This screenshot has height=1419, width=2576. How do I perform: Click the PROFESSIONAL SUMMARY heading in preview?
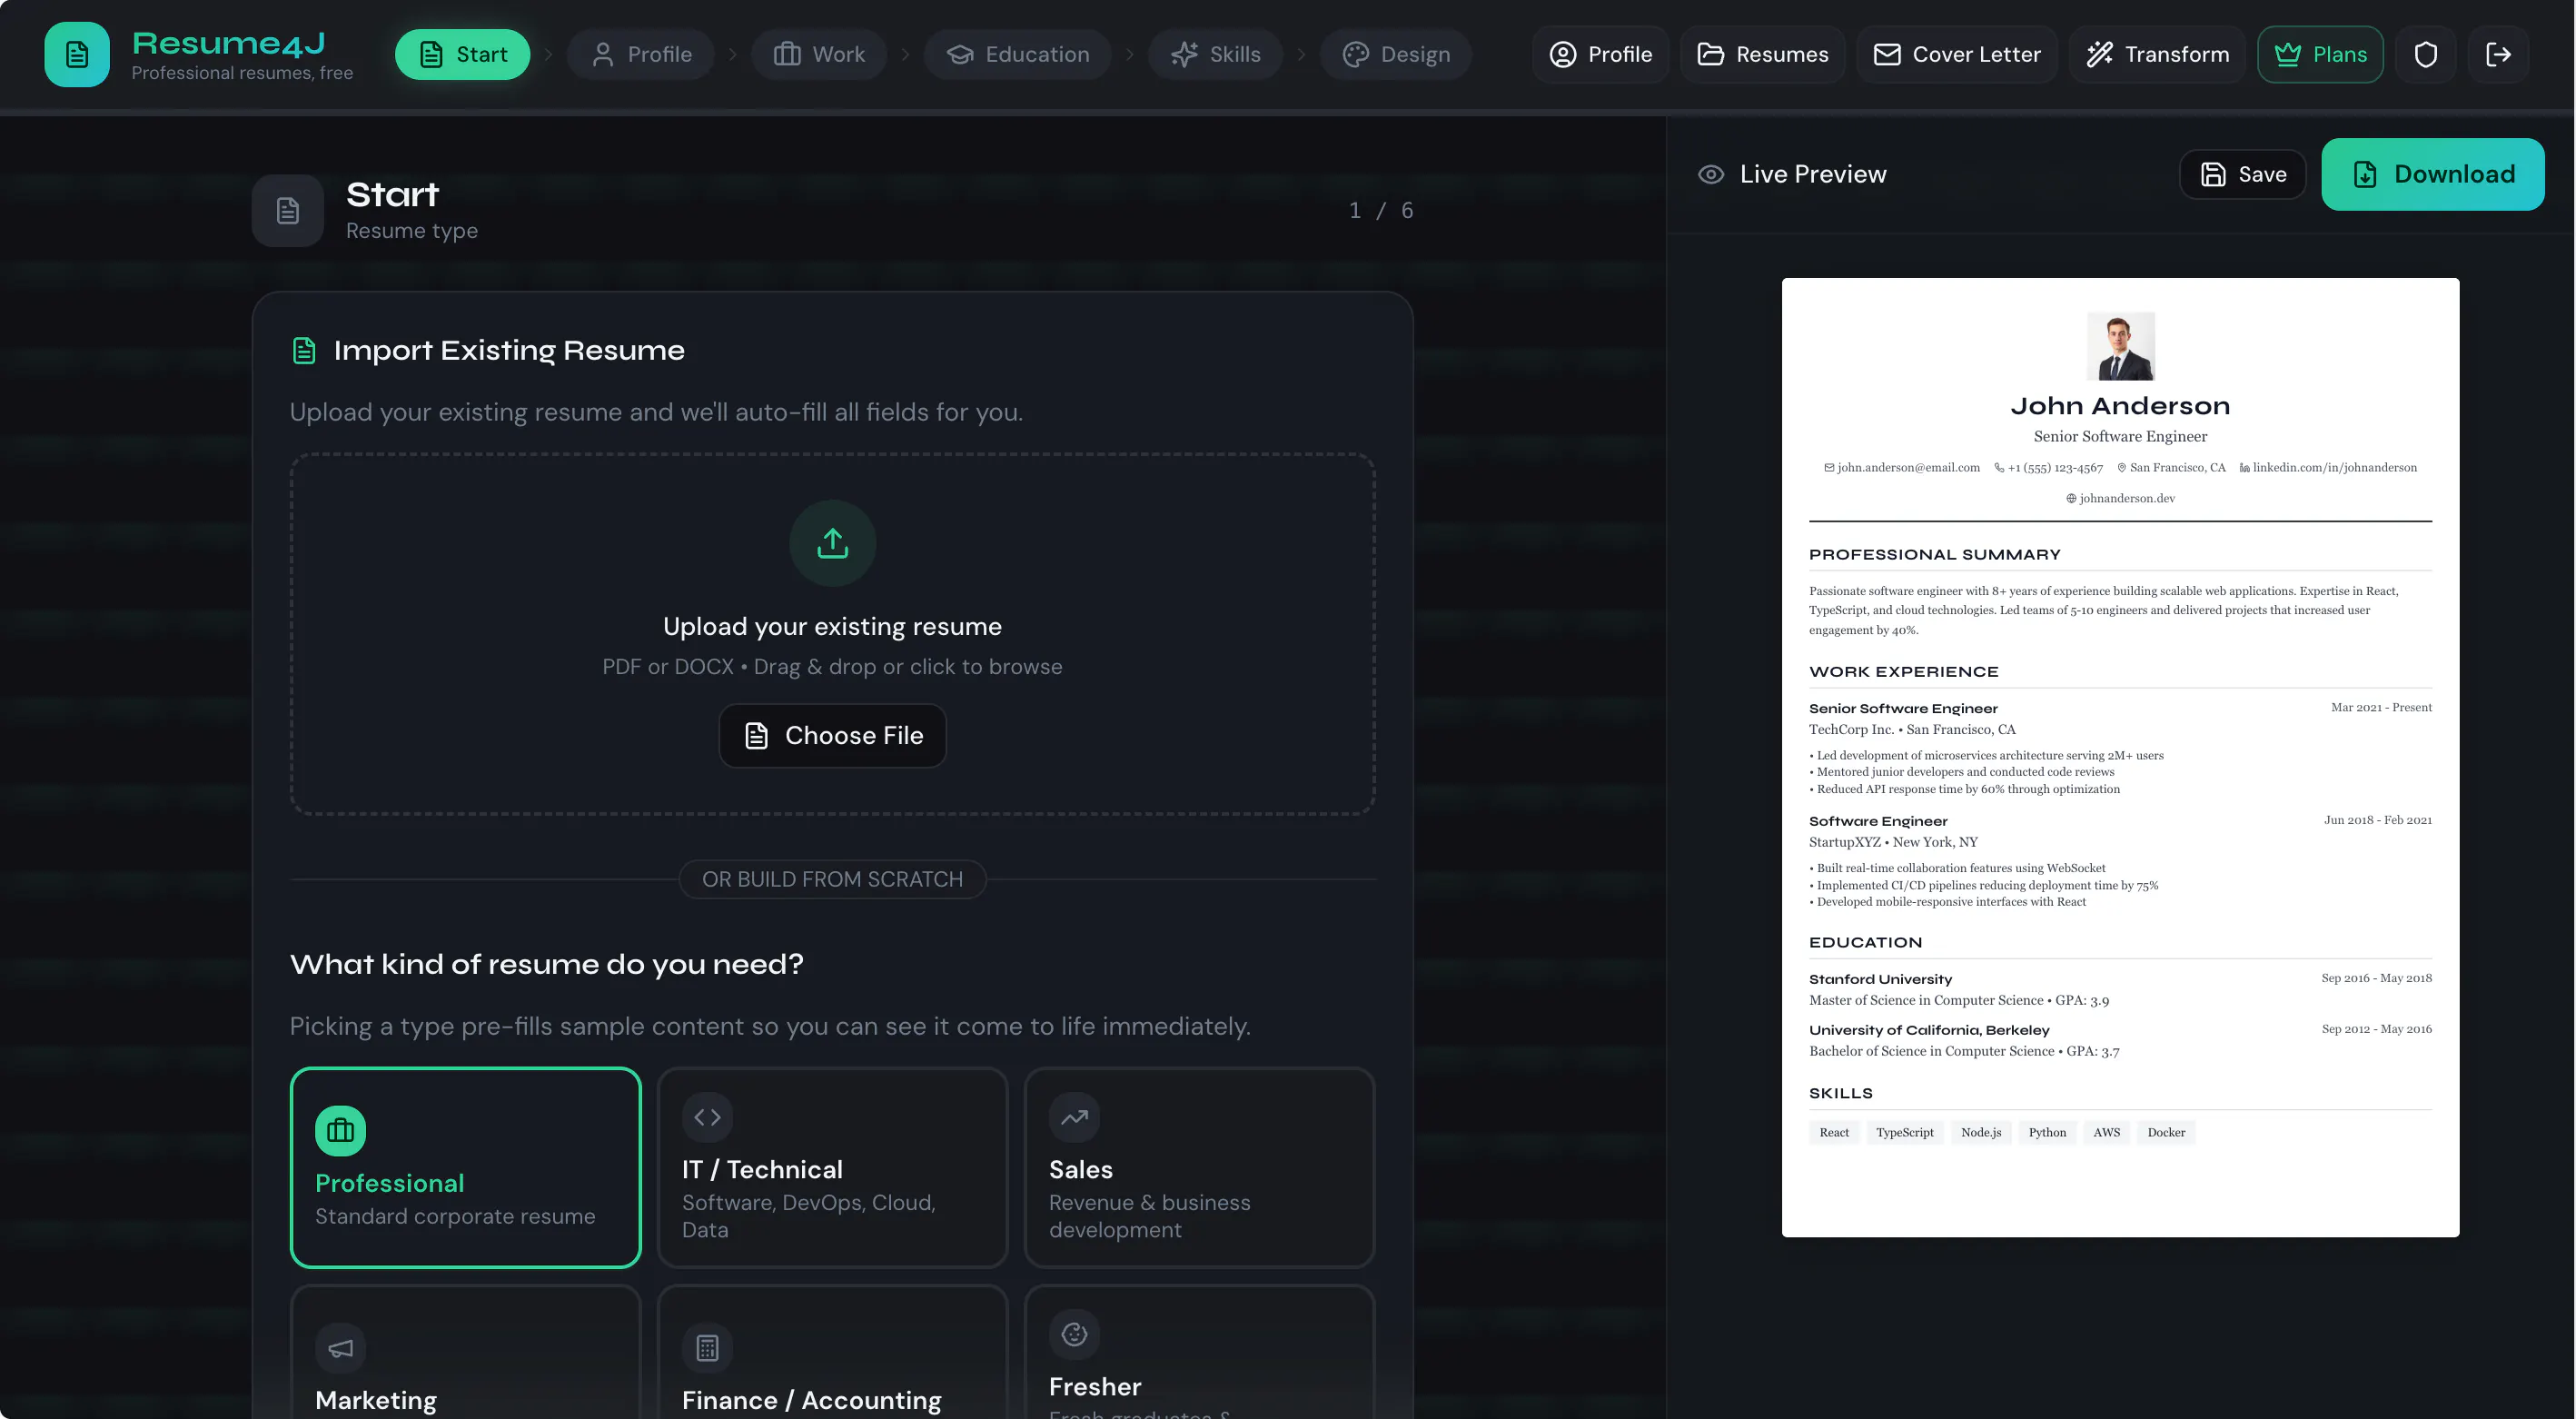point(1935,555)
